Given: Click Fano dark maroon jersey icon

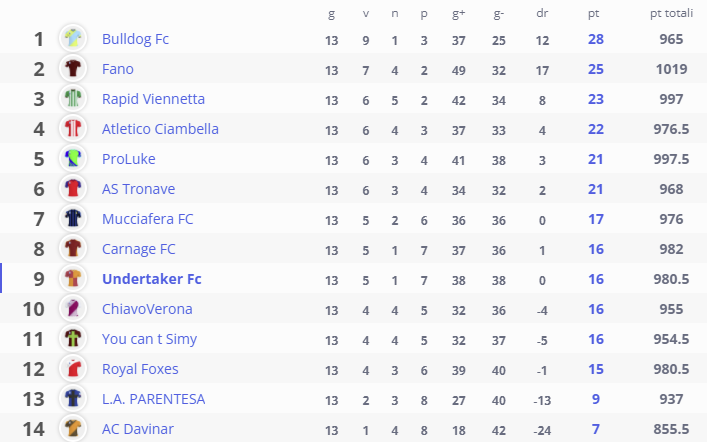Looking at the screenshot, I should click(73, 69).
